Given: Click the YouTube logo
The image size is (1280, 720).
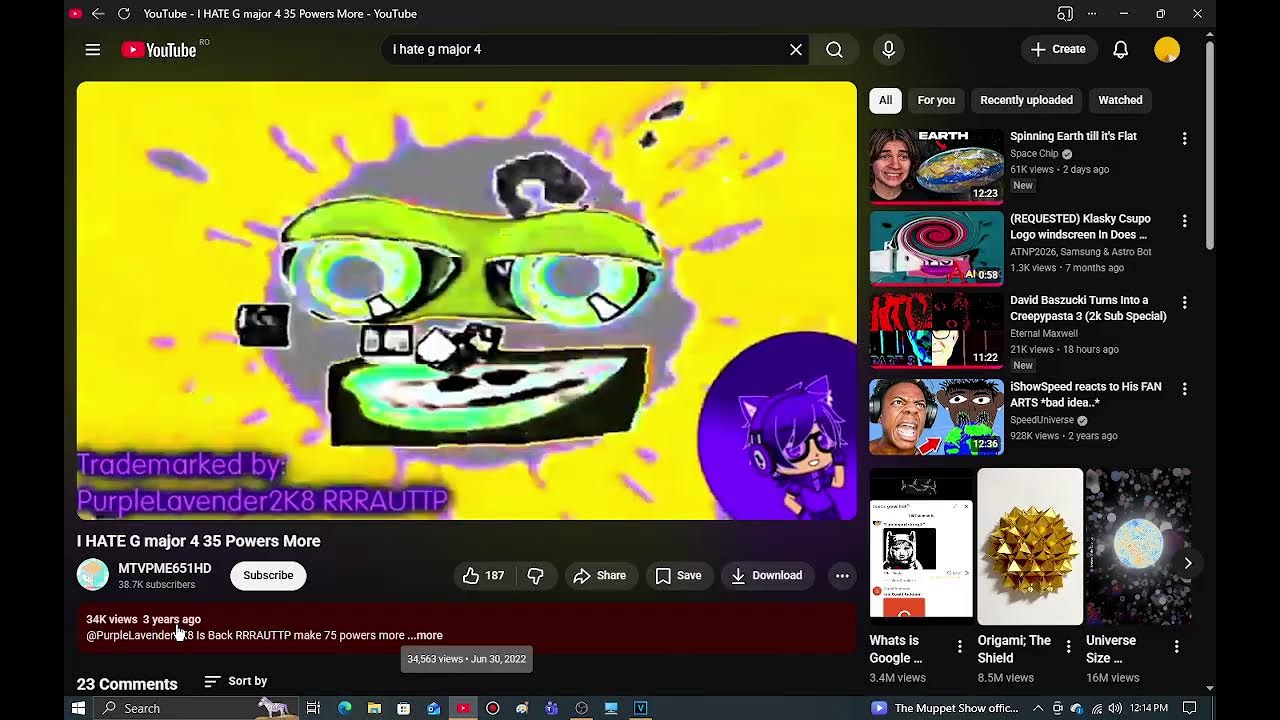Looking at the screenshot, I should (x=159, y=50).
